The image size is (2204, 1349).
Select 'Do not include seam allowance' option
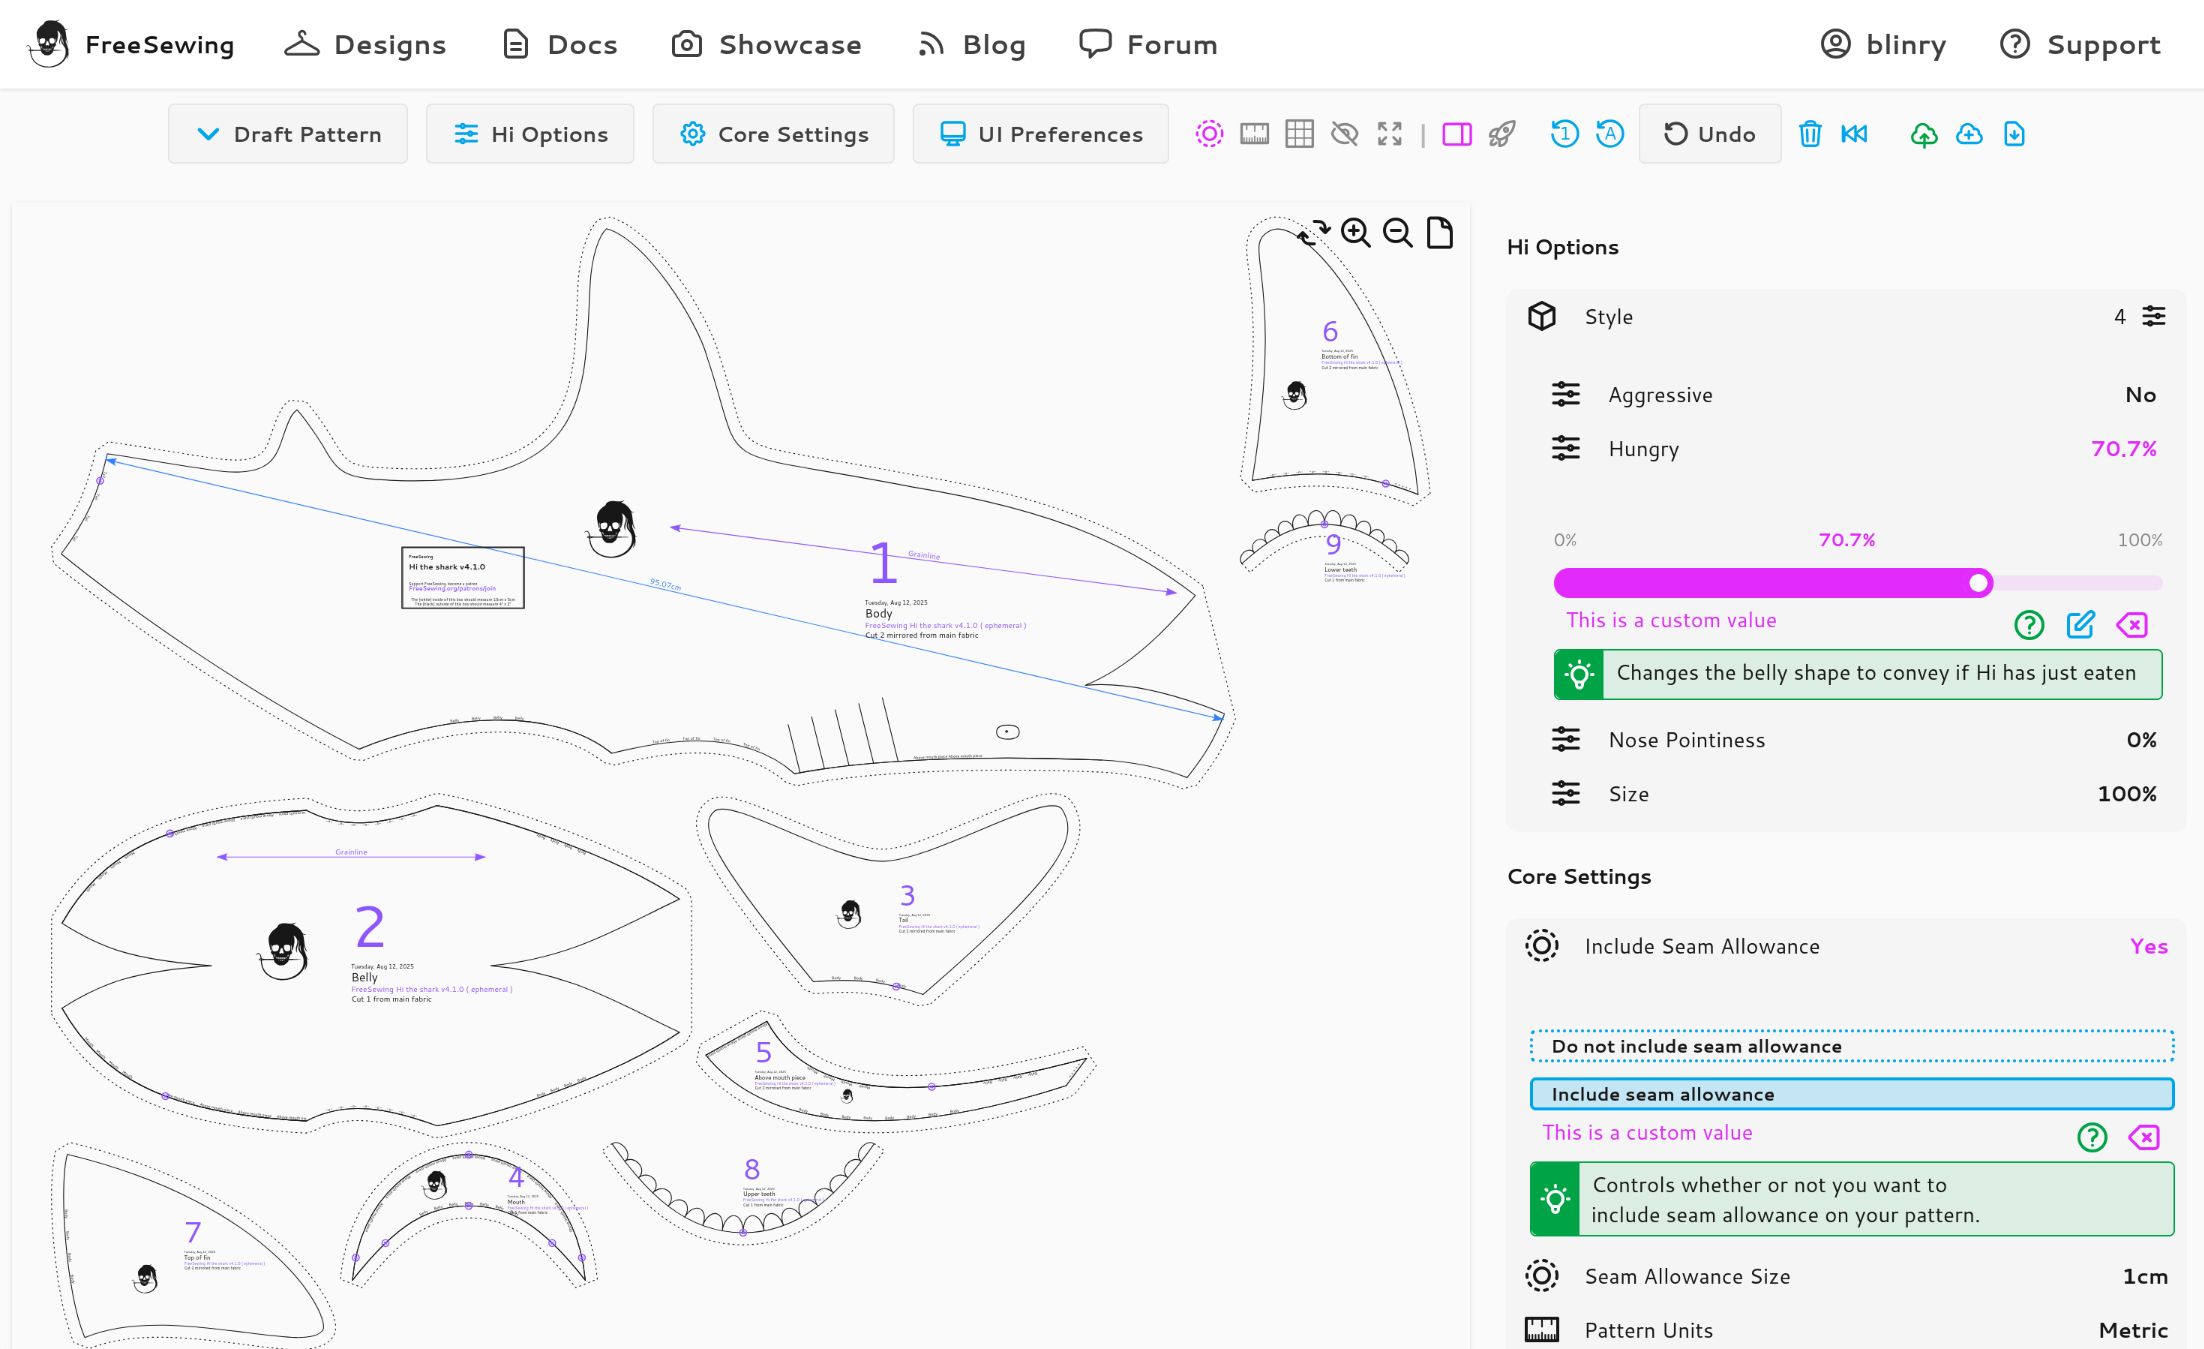click(x=1851, y=1045)
